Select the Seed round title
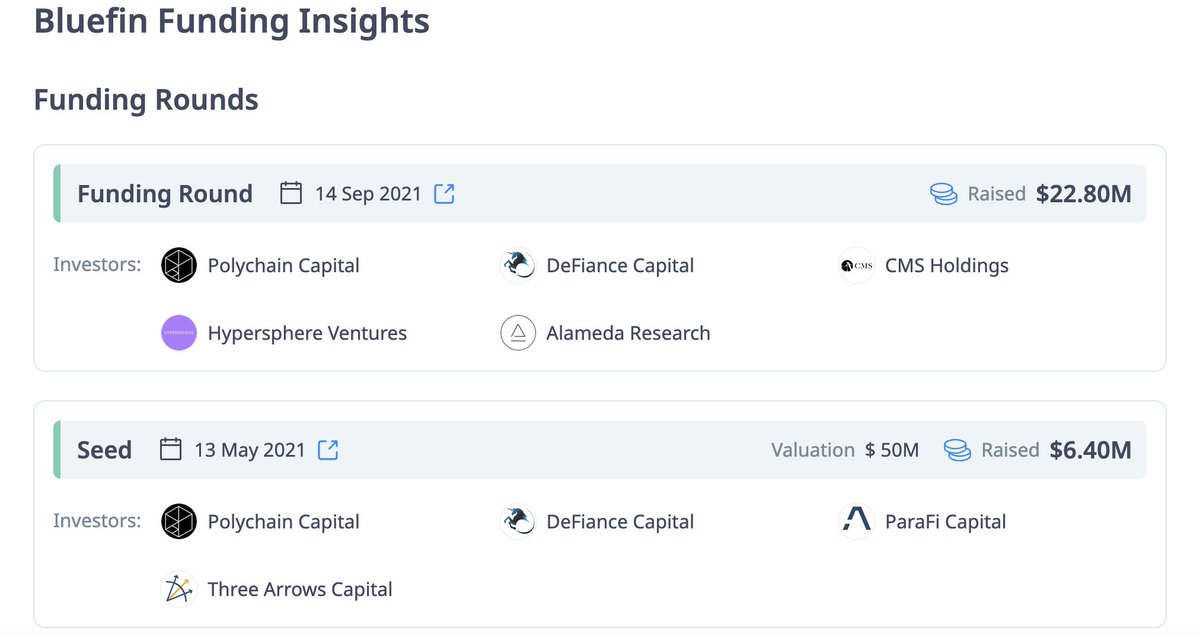The width and height of the screenshot is (1200, 637). coord(104,450)
